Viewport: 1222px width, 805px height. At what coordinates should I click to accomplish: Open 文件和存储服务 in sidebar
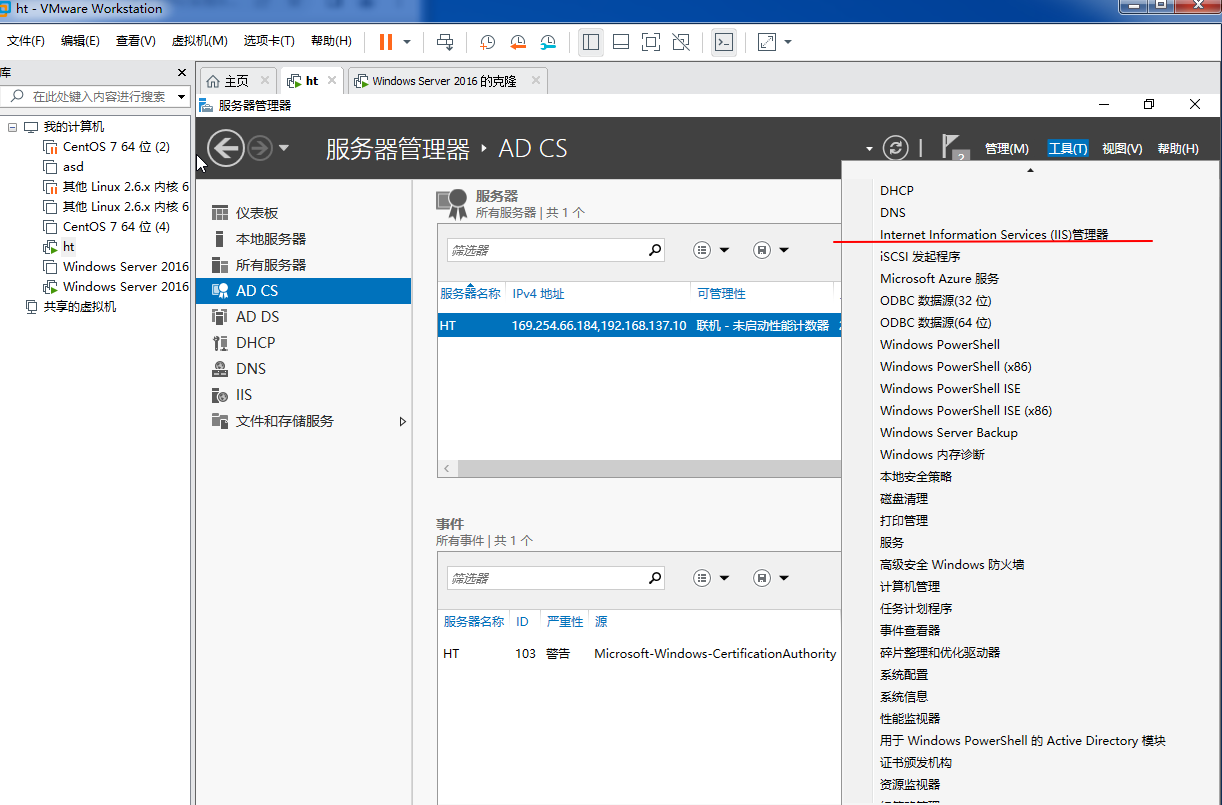pos(304,421)
